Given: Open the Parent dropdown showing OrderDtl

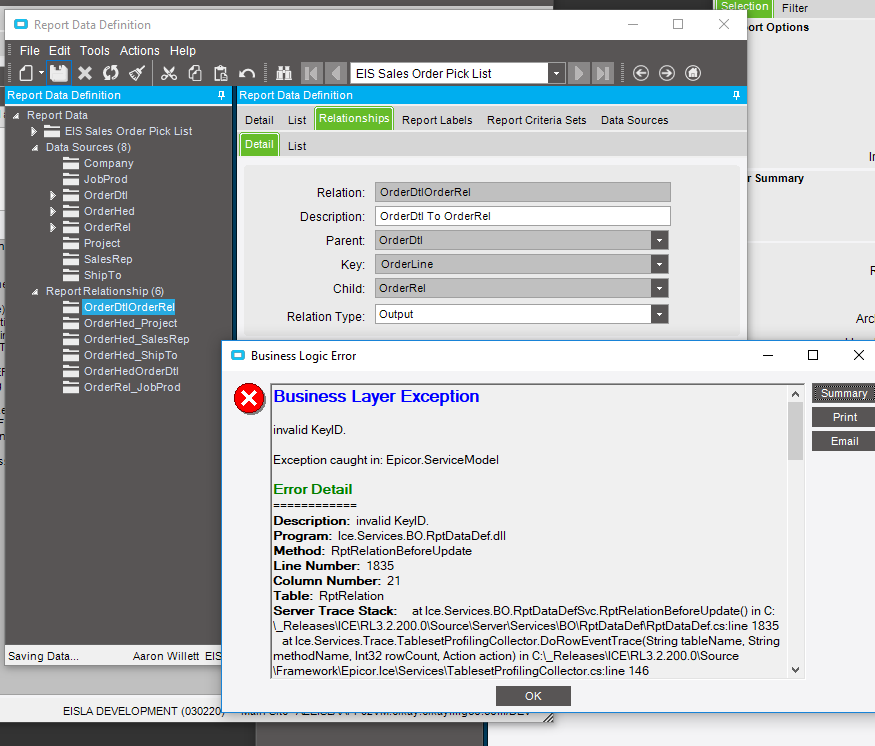Looking at the screenshot, I should (659, 241).
